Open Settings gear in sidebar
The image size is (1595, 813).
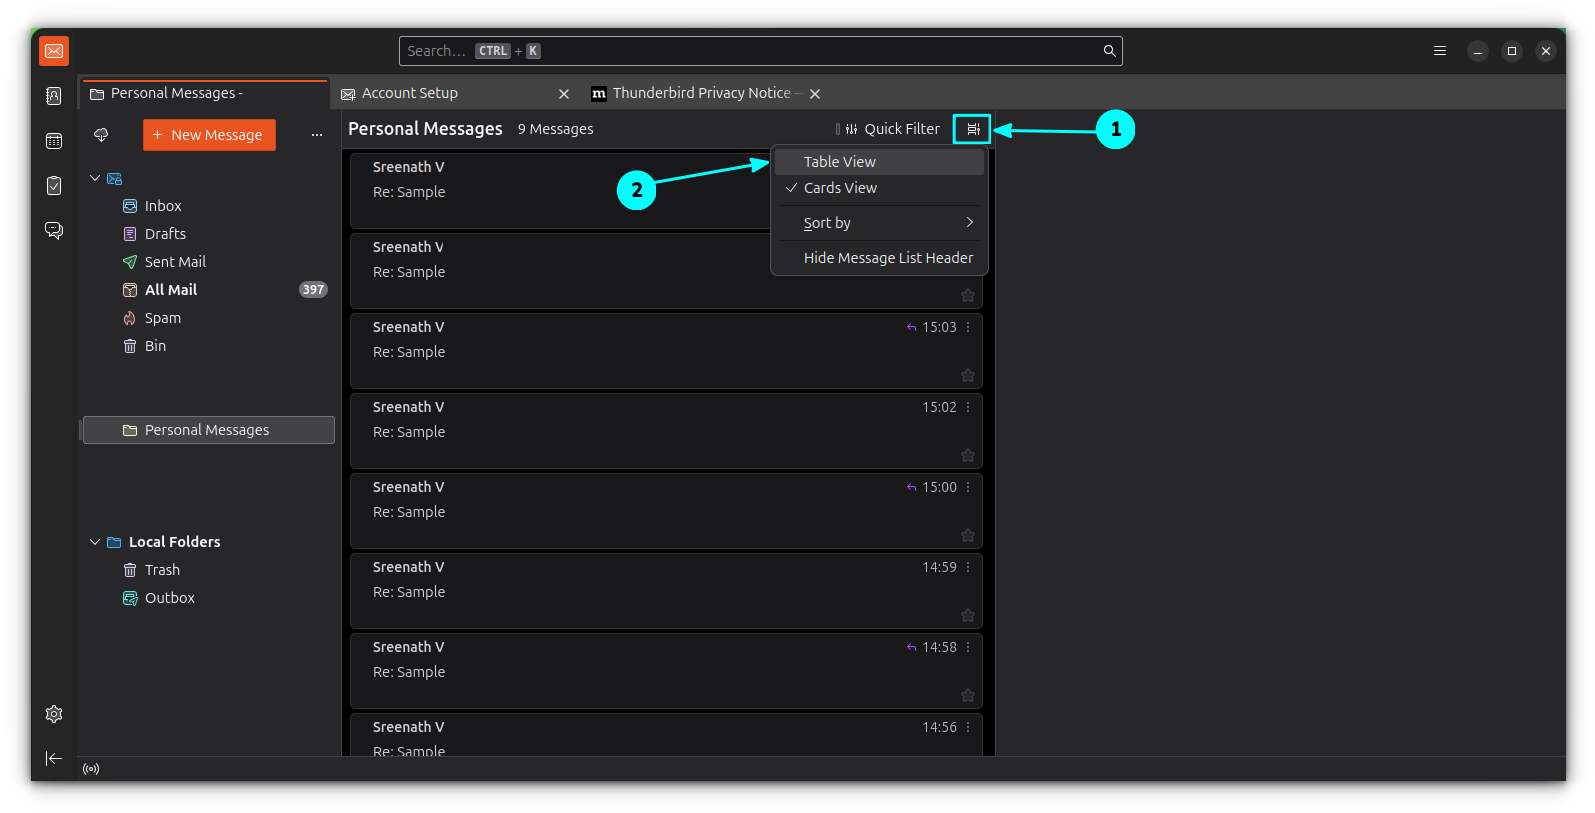coord(54,714)
